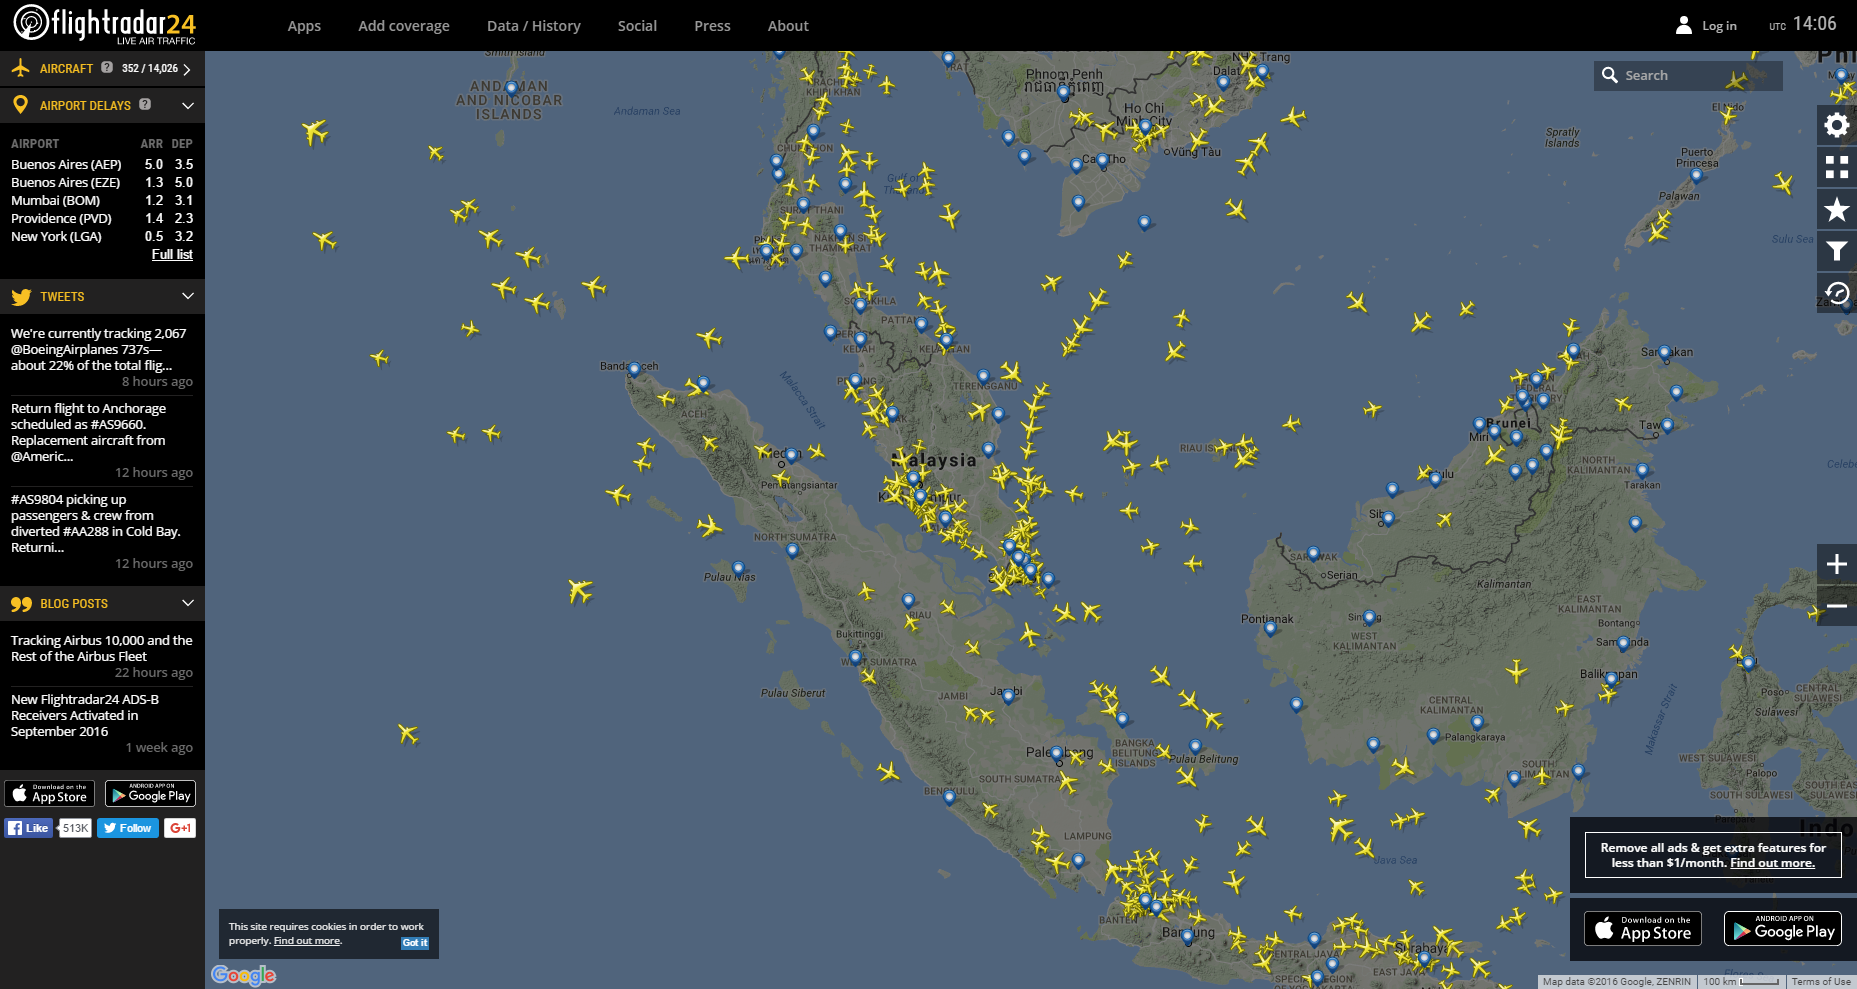Select Buenos Aires (AEP) airport row
1857x989 pixels.
point(102,164)
